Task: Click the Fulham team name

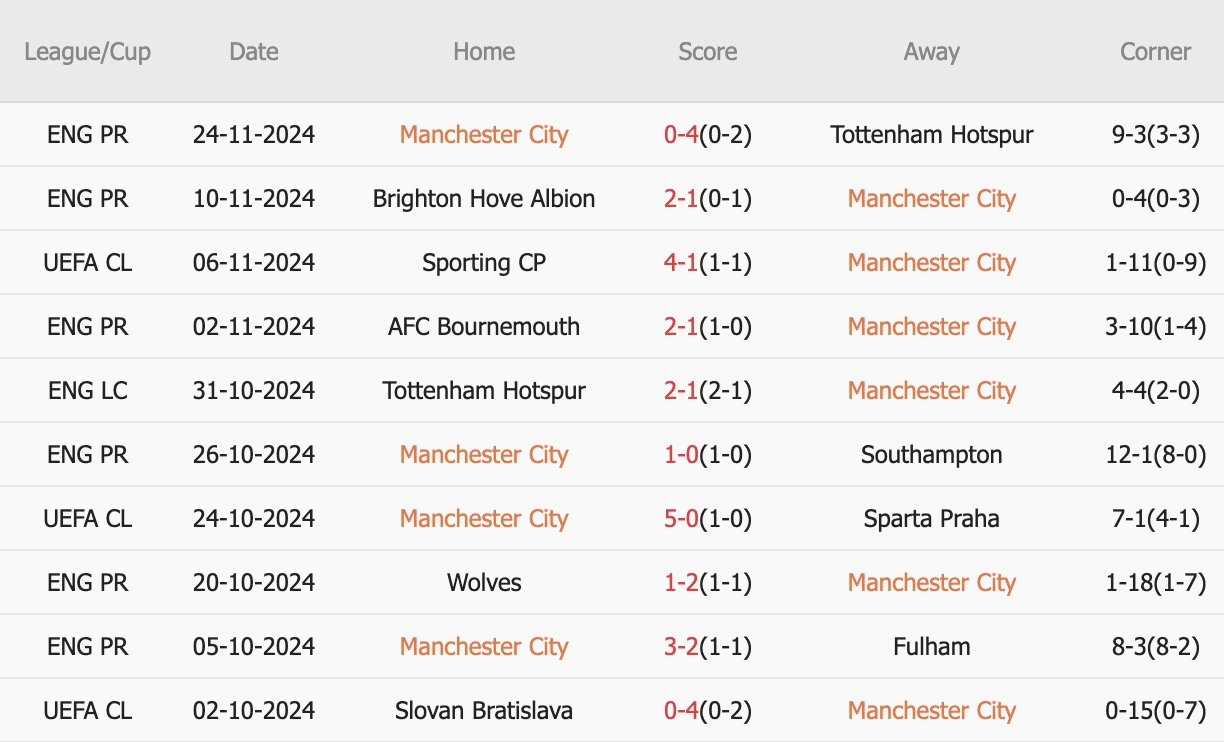Action: pos(931,647)
